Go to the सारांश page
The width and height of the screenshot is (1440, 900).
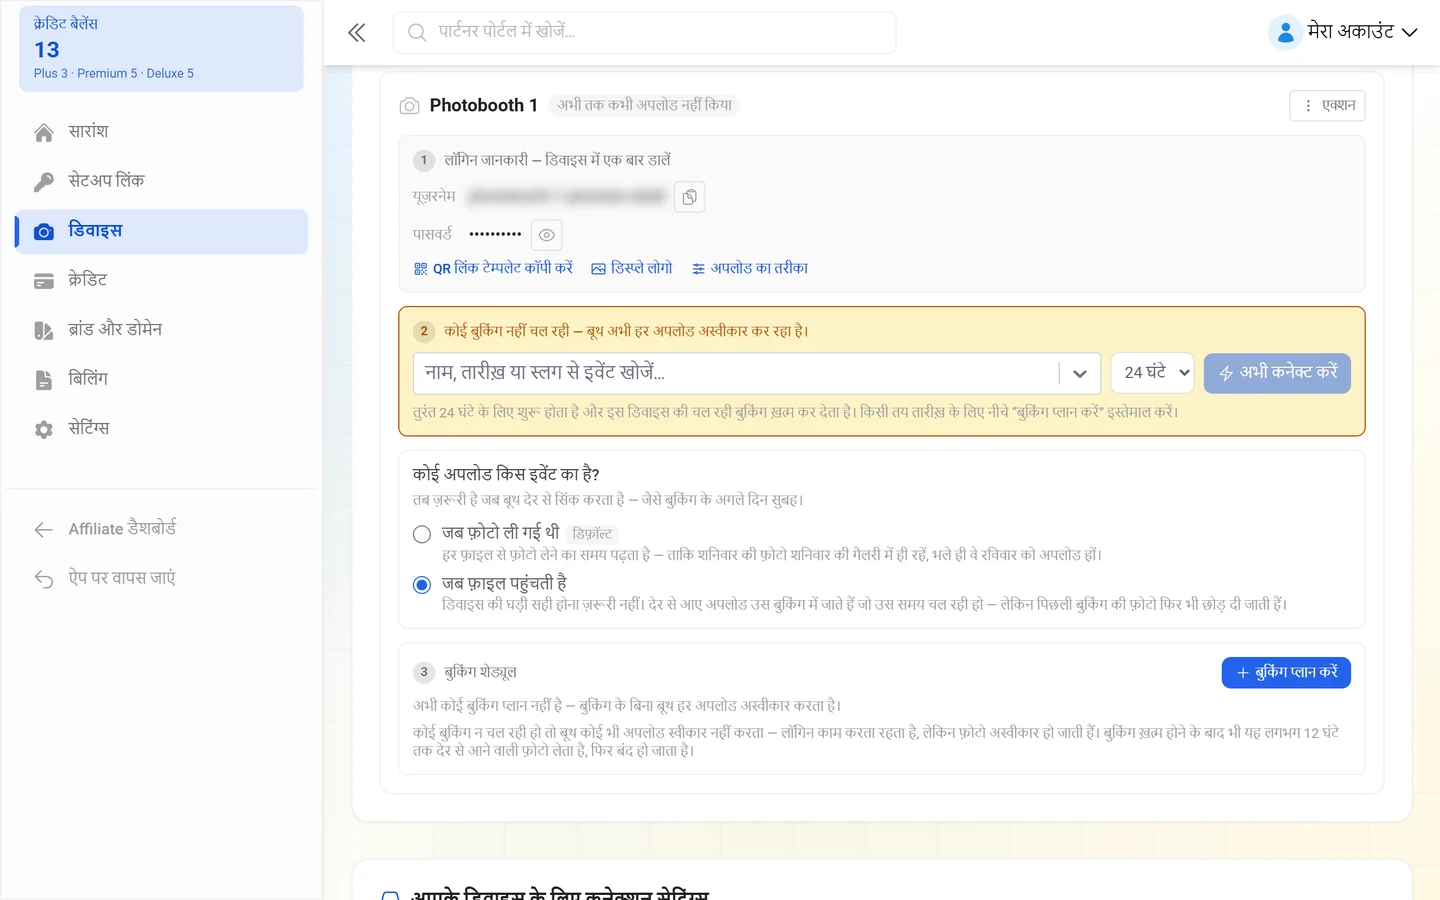coord(161,132)
